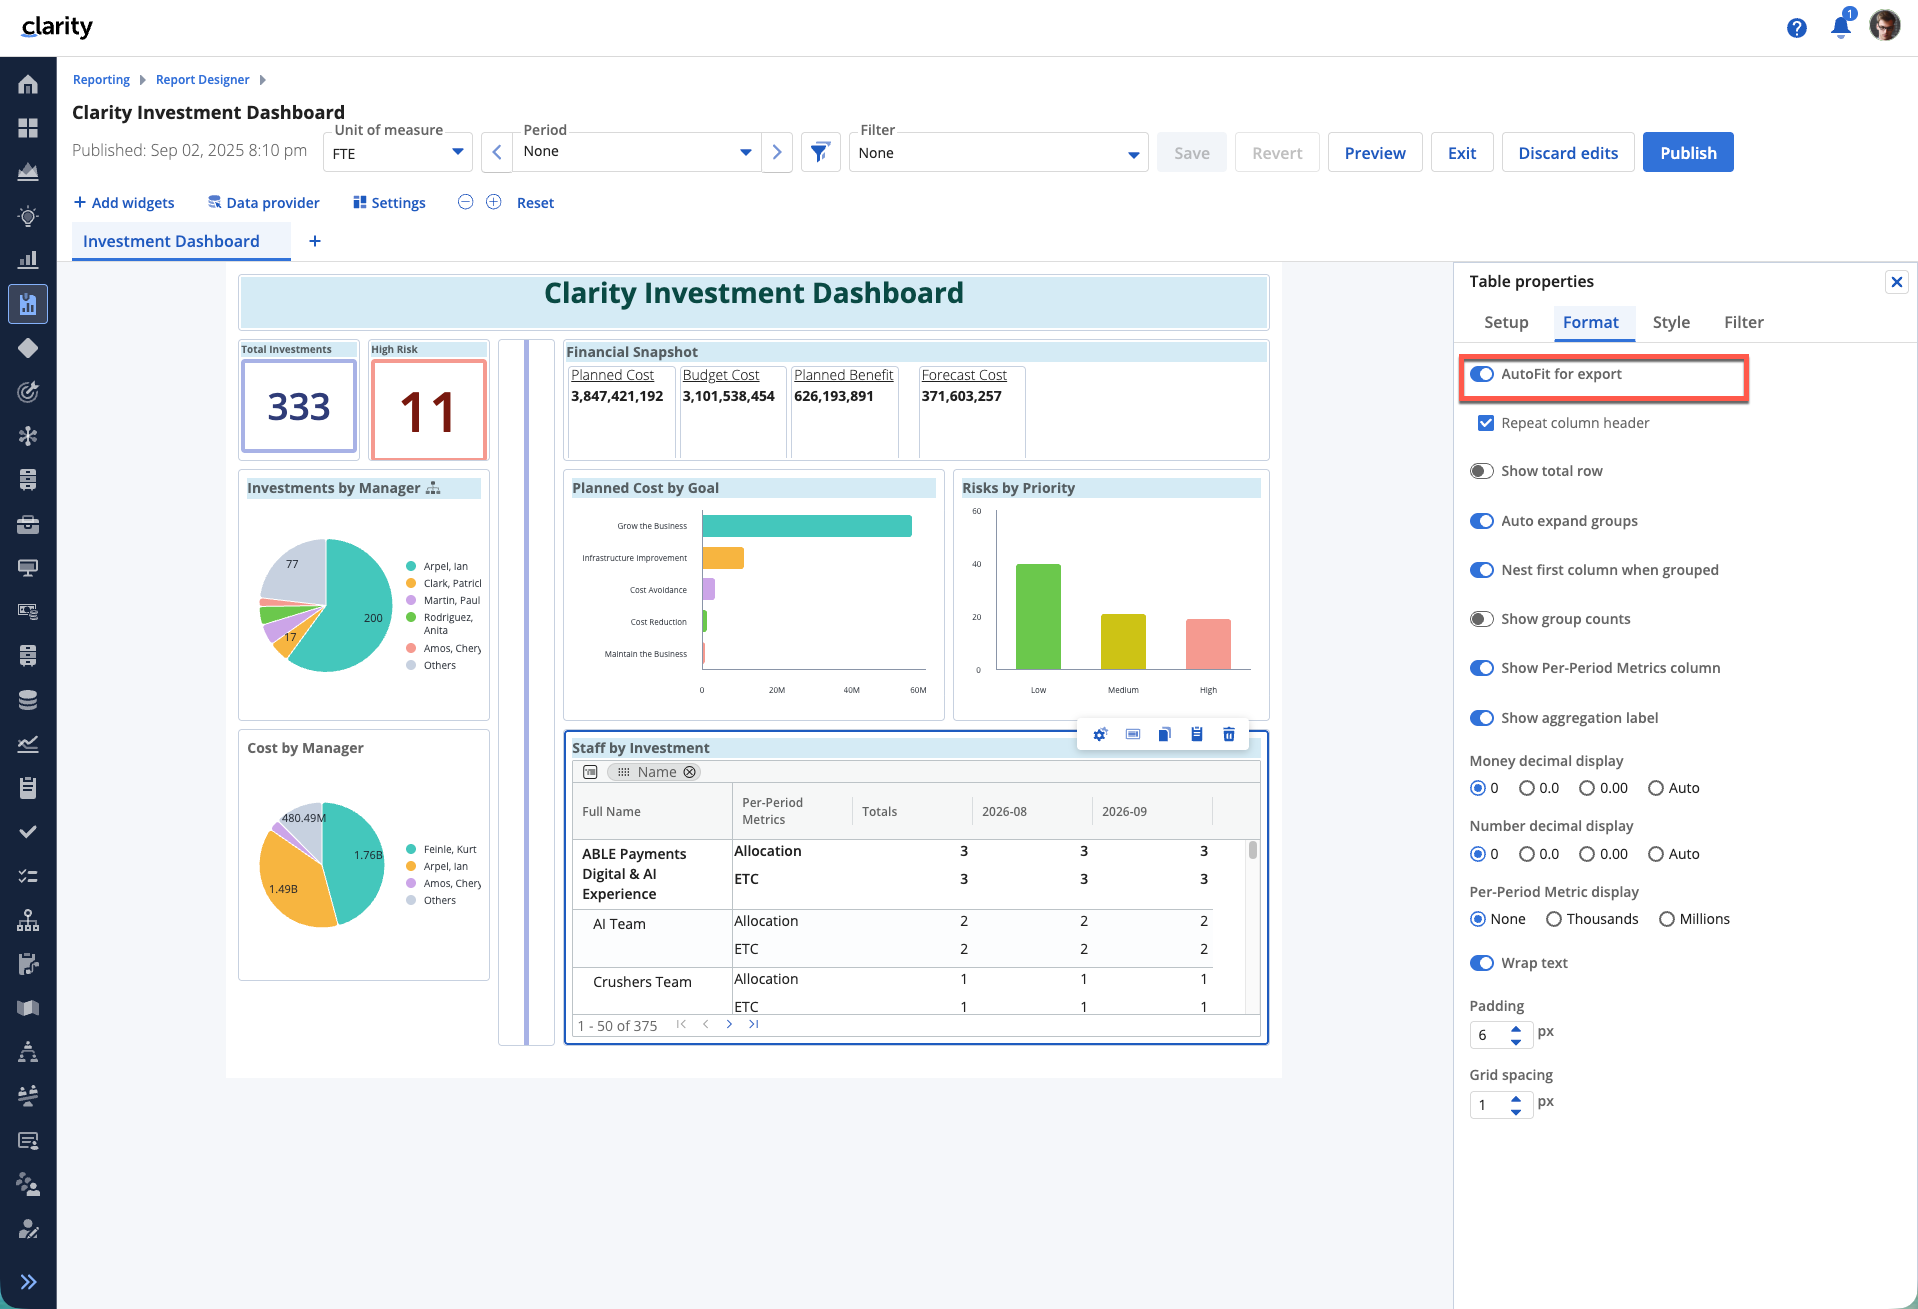Click the Preview button
1918x1309 pixels.
1375,153
